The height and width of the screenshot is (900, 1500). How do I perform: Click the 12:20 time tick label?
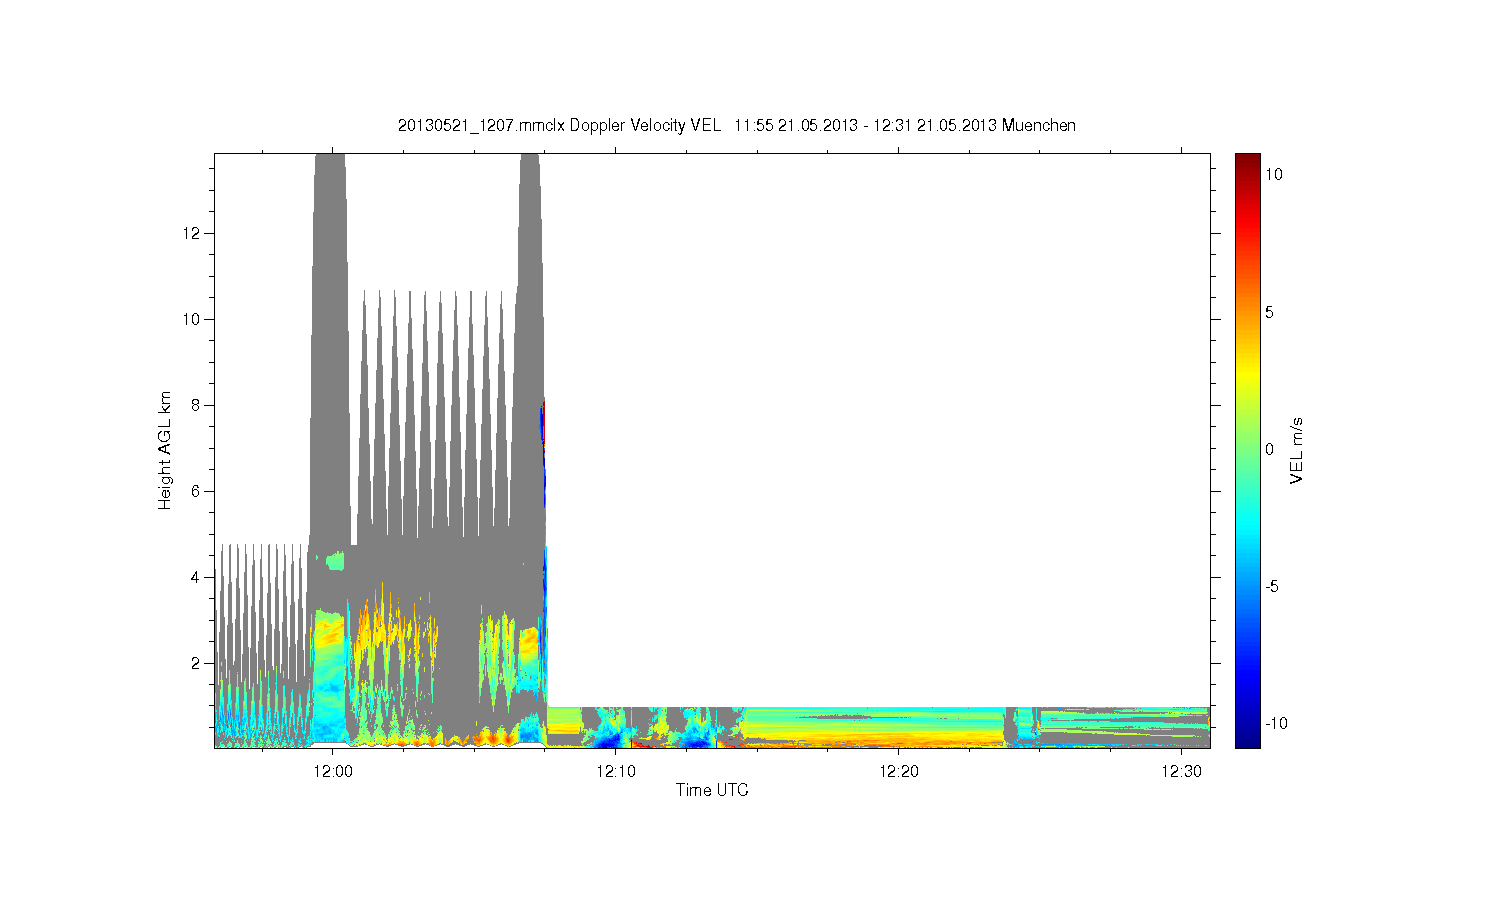pyautogui.click(x=899, y=771)
